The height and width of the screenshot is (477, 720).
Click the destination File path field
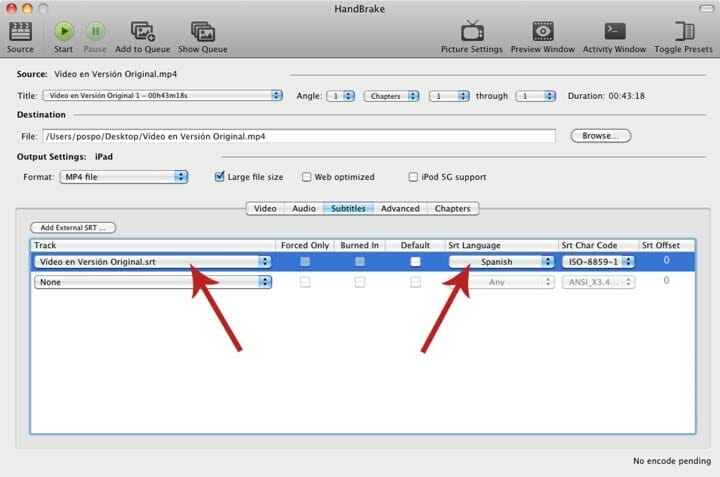tap(299, 136)
